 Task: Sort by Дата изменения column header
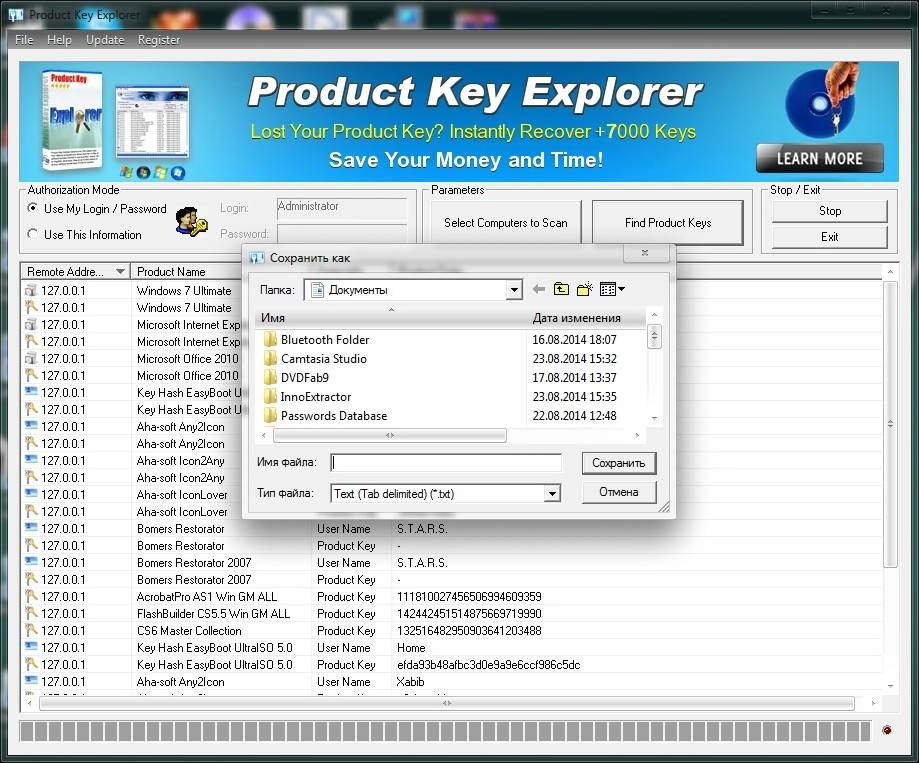click(x=586, y=318)
